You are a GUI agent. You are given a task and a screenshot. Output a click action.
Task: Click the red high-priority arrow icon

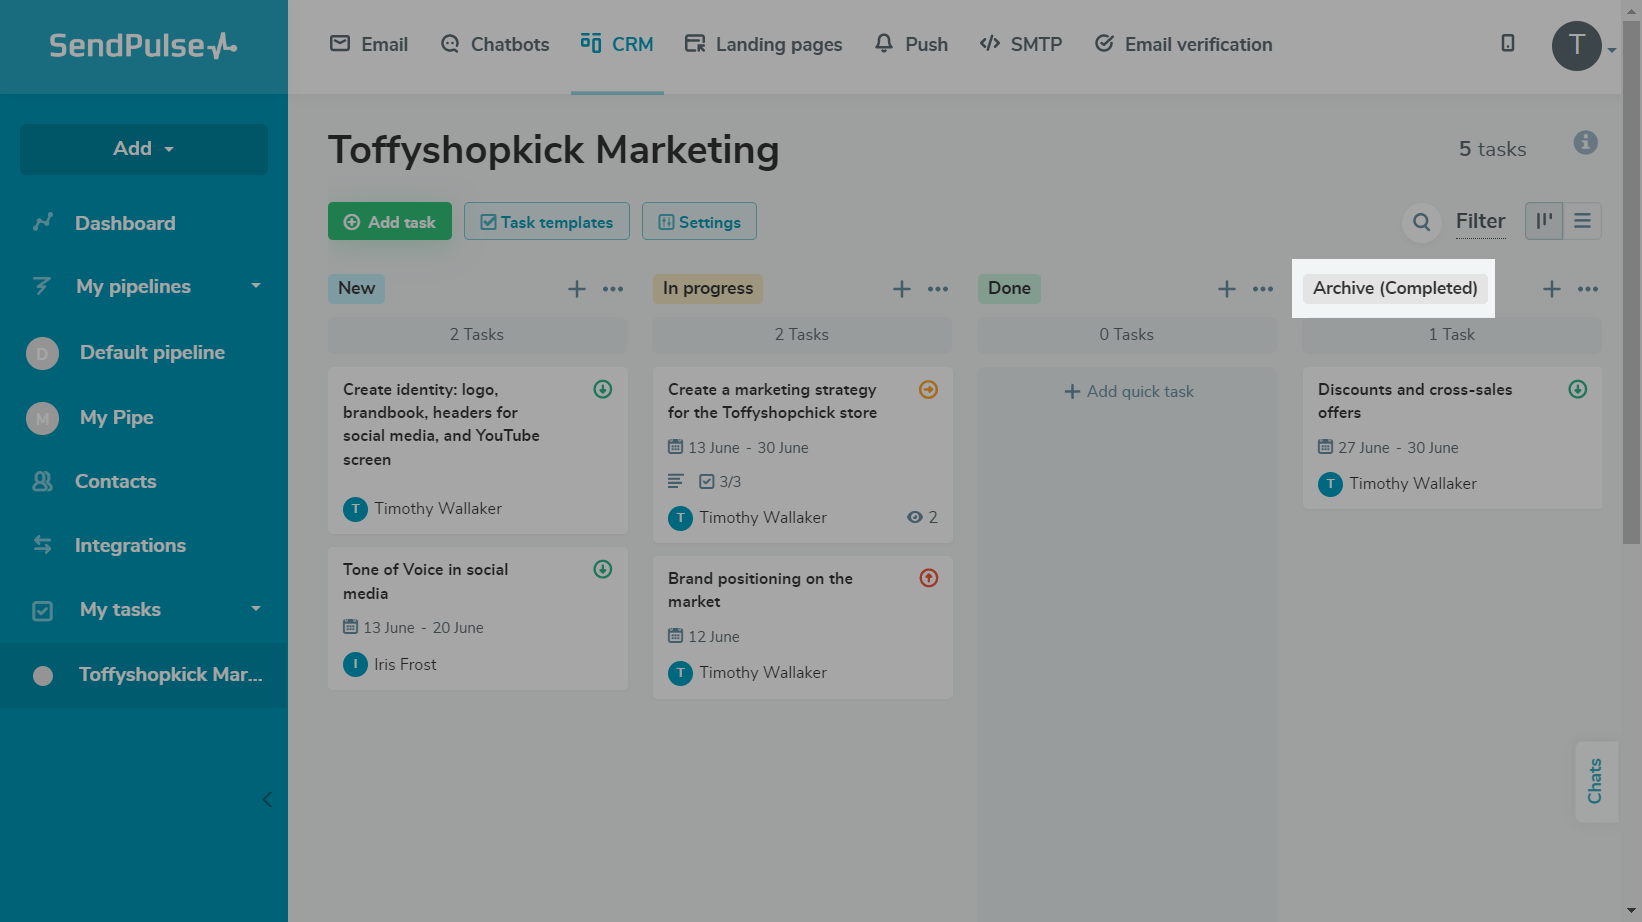928,578
